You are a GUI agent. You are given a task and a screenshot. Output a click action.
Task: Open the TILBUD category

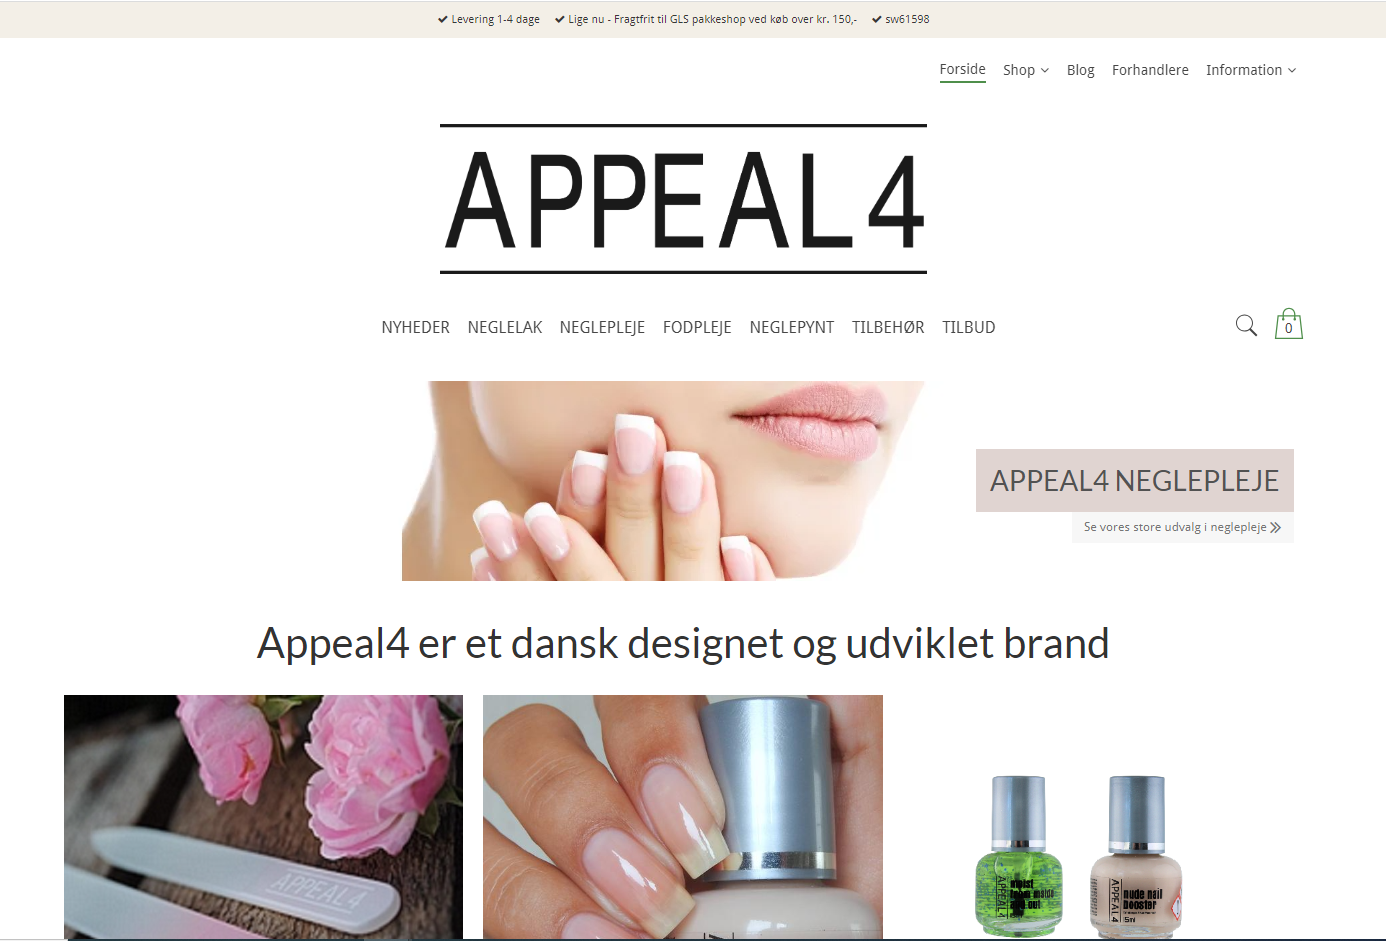[968, 327]
